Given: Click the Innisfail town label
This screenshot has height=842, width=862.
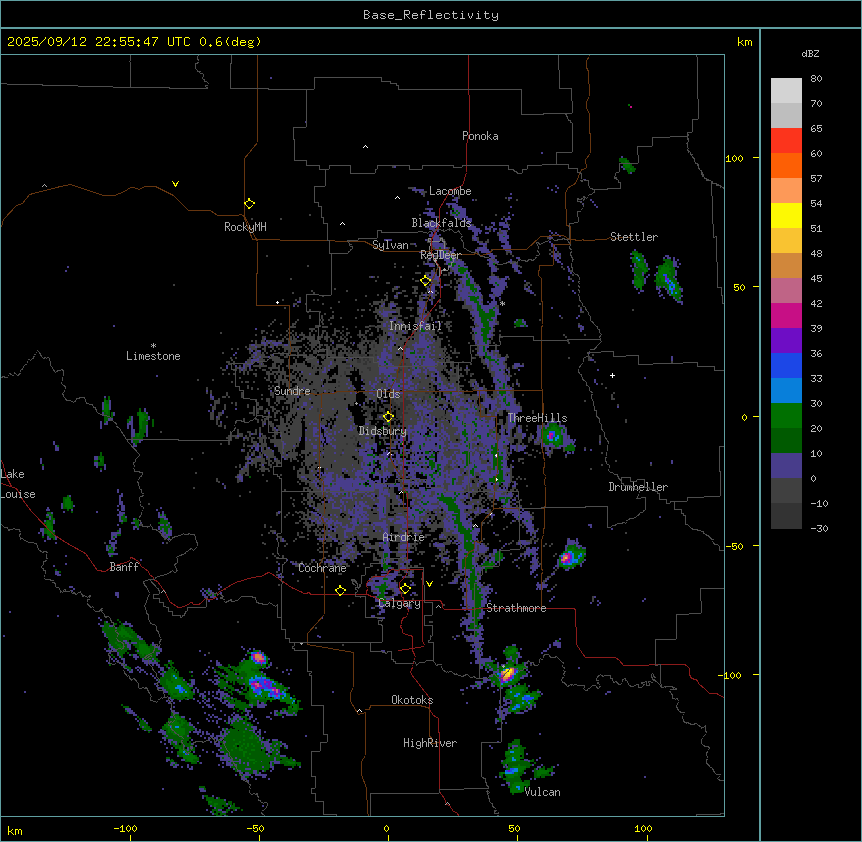Looking at the screenshot, I should pyautogui.click(x=415, y=326).
